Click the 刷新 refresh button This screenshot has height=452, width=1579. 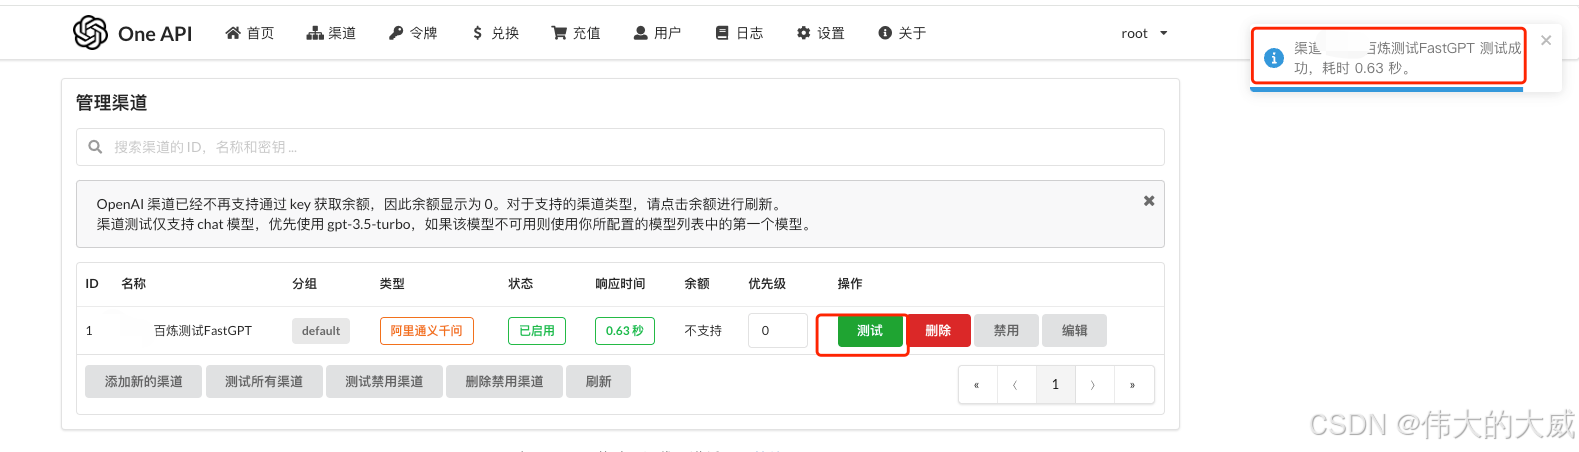[598, 382]
